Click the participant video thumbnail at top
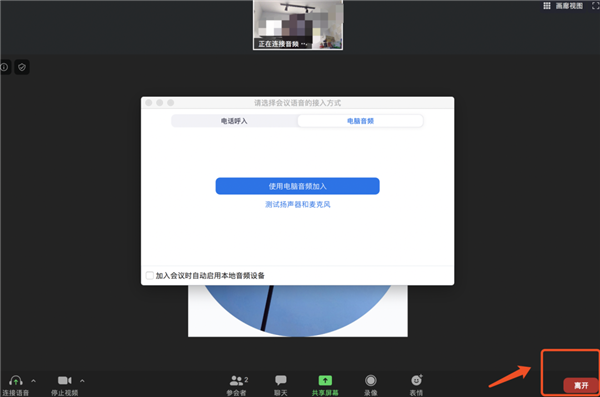 coord(298,25)
